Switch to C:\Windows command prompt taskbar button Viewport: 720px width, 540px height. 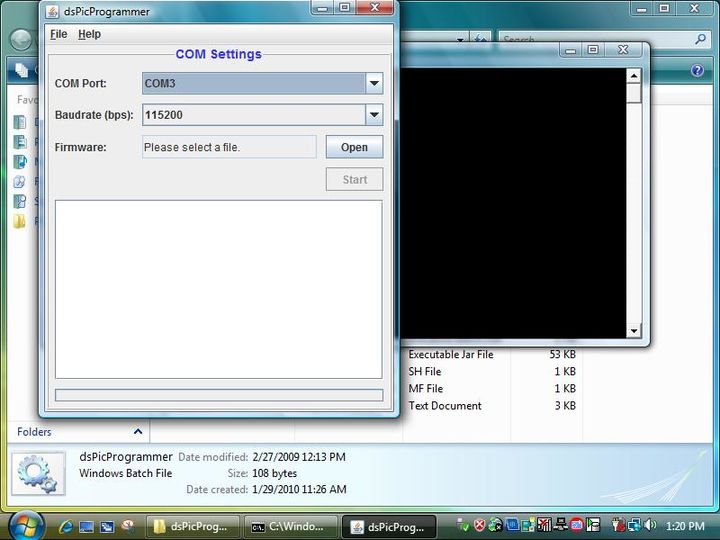click(x=288, y=526)
